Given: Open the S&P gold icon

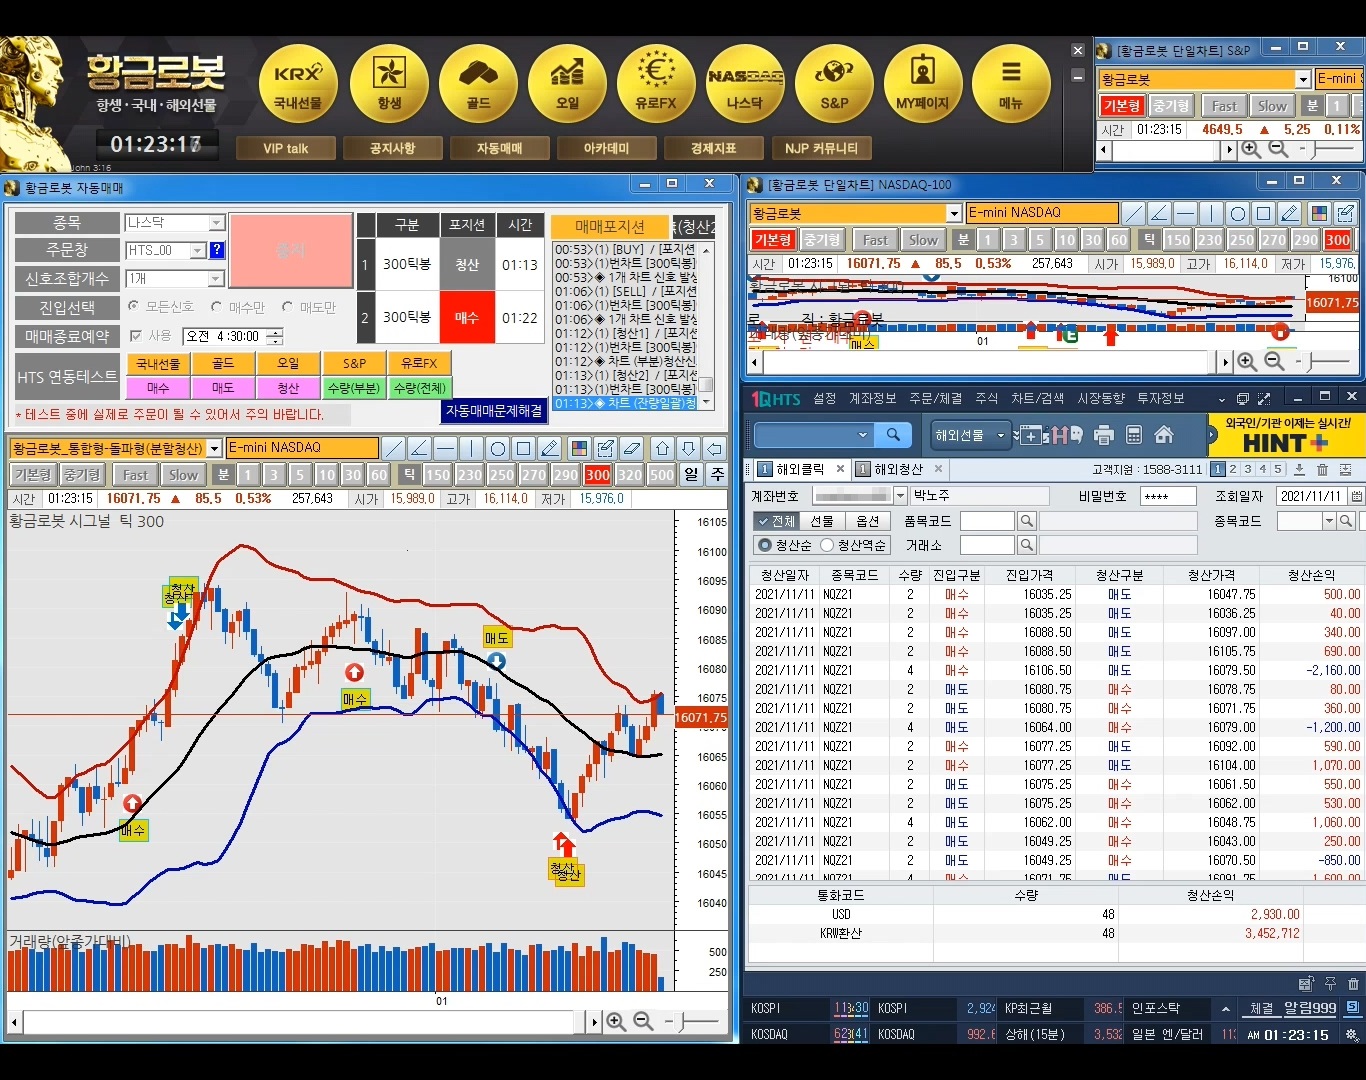Looking at the screenshot, I should coord(834,84).
